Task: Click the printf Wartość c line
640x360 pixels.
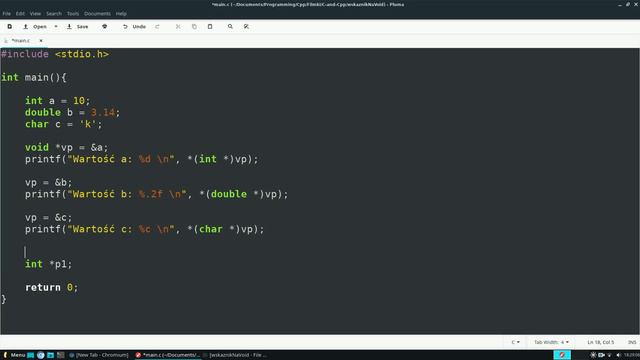Action: (144, 229)
